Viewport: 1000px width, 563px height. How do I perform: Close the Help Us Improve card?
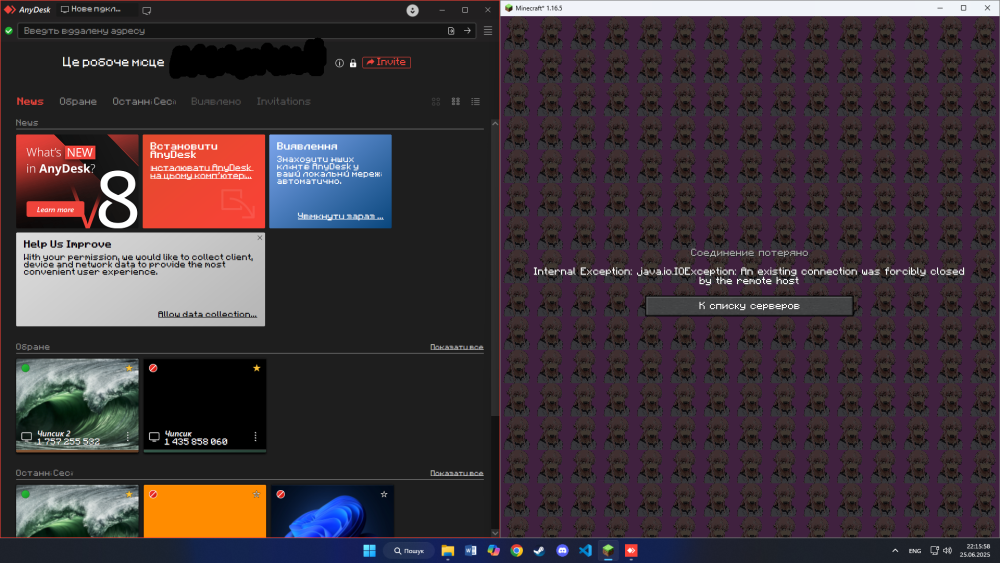click(260, 238)
